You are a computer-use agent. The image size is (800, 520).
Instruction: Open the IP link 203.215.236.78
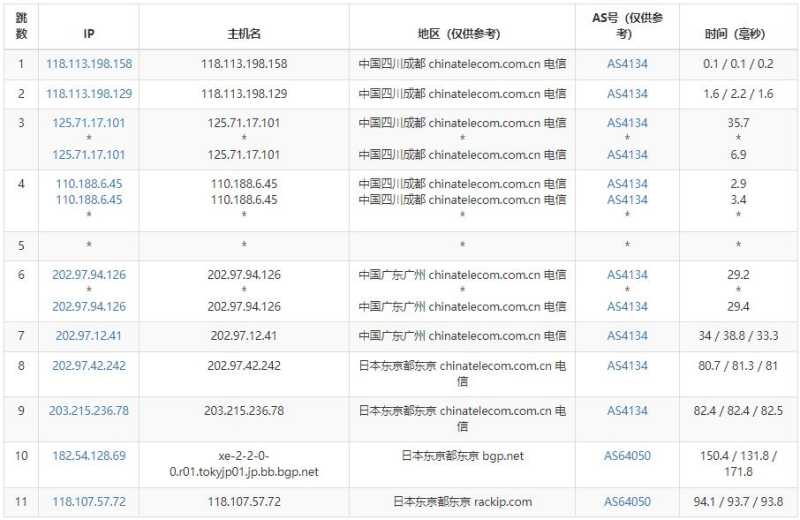click(x=89, y=411)
